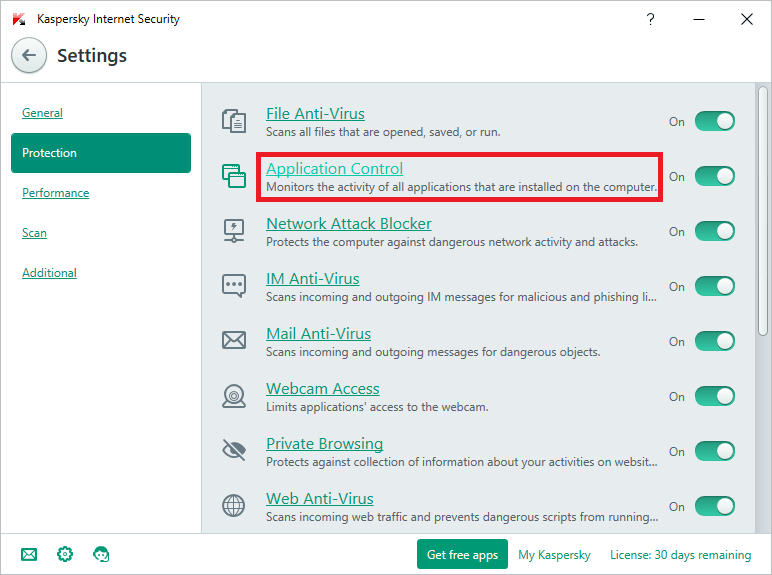
Task: Click the Mail Anti-Virus envelope icon
Action: pyautogui.click(x=233, y=341)
